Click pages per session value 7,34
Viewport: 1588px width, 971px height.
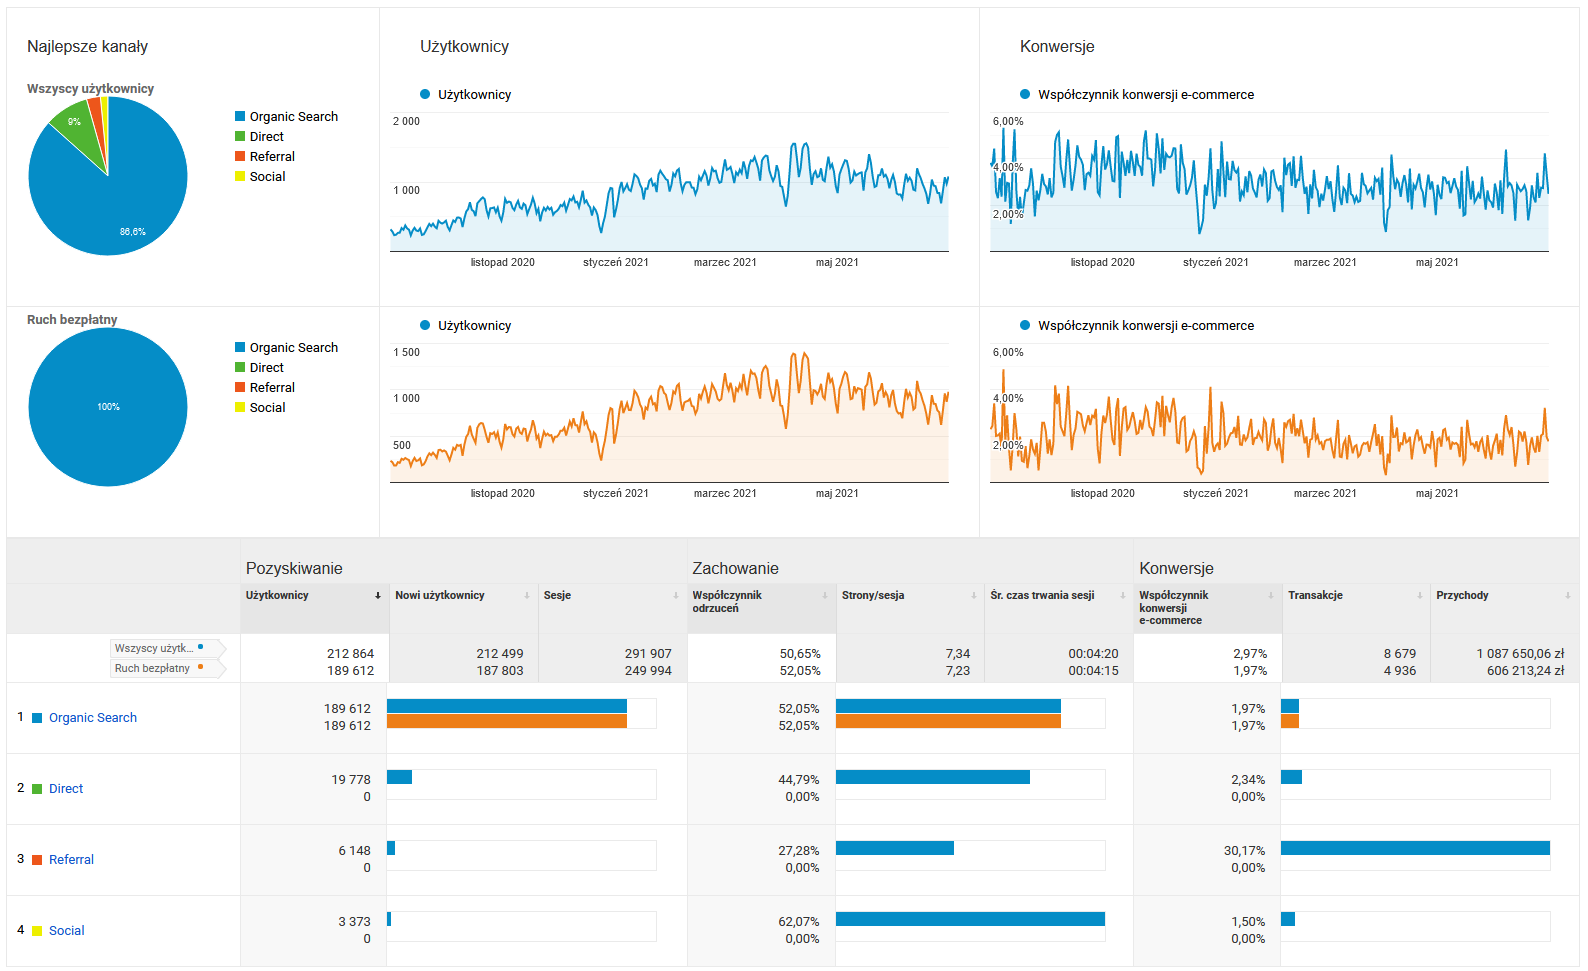click(958, 654)
